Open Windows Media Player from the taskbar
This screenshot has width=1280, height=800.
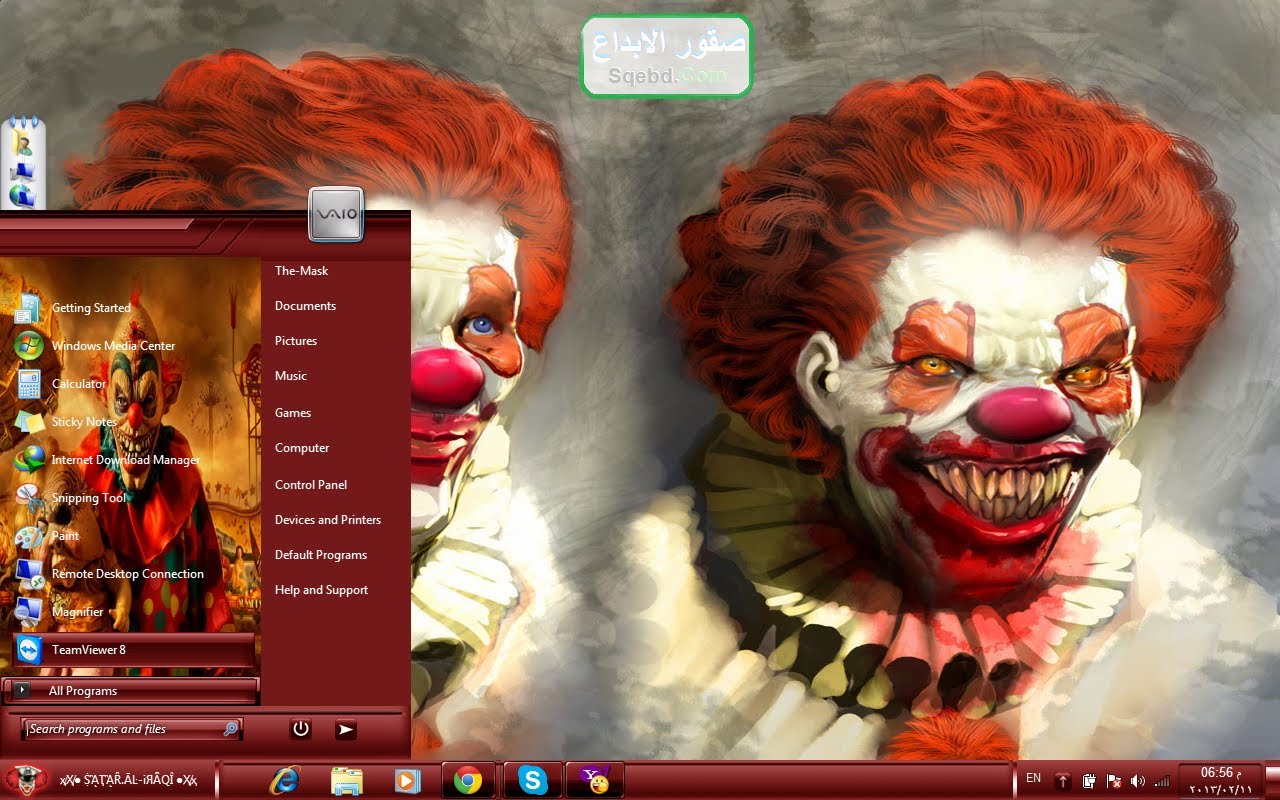[x=407, y=781]
